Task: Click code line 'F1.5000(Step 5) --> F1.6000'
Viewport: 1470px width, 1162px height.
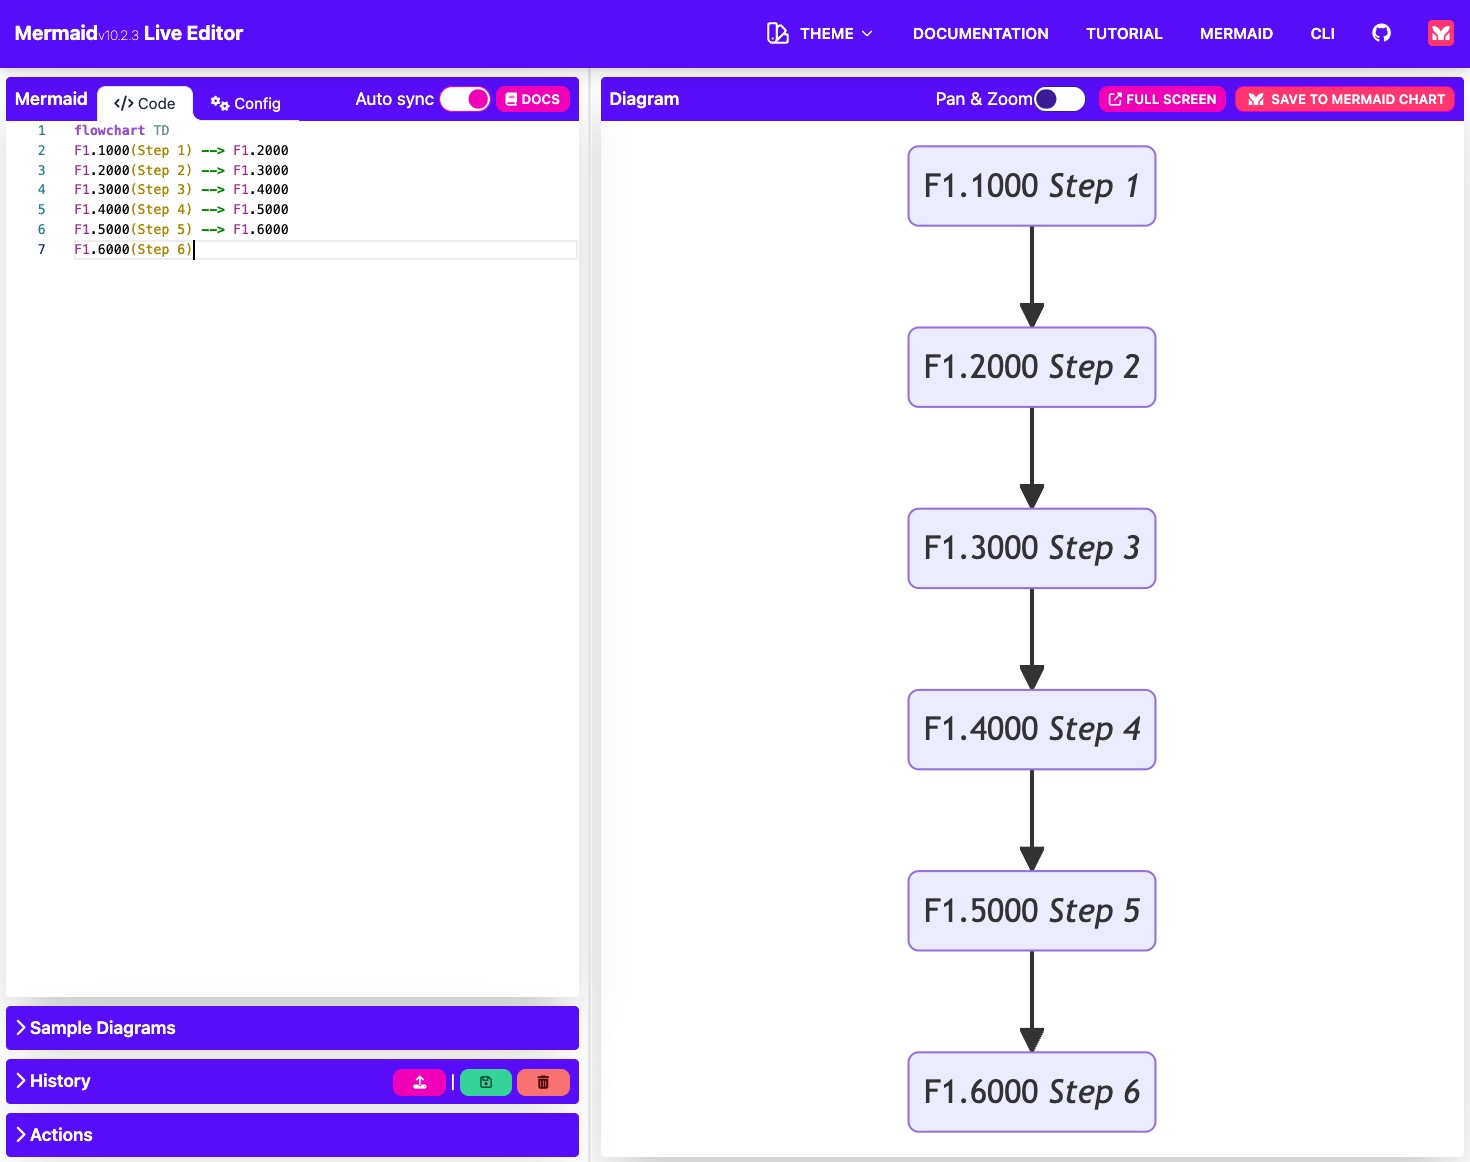Action: pyautogui.click(x=181, y=229)
